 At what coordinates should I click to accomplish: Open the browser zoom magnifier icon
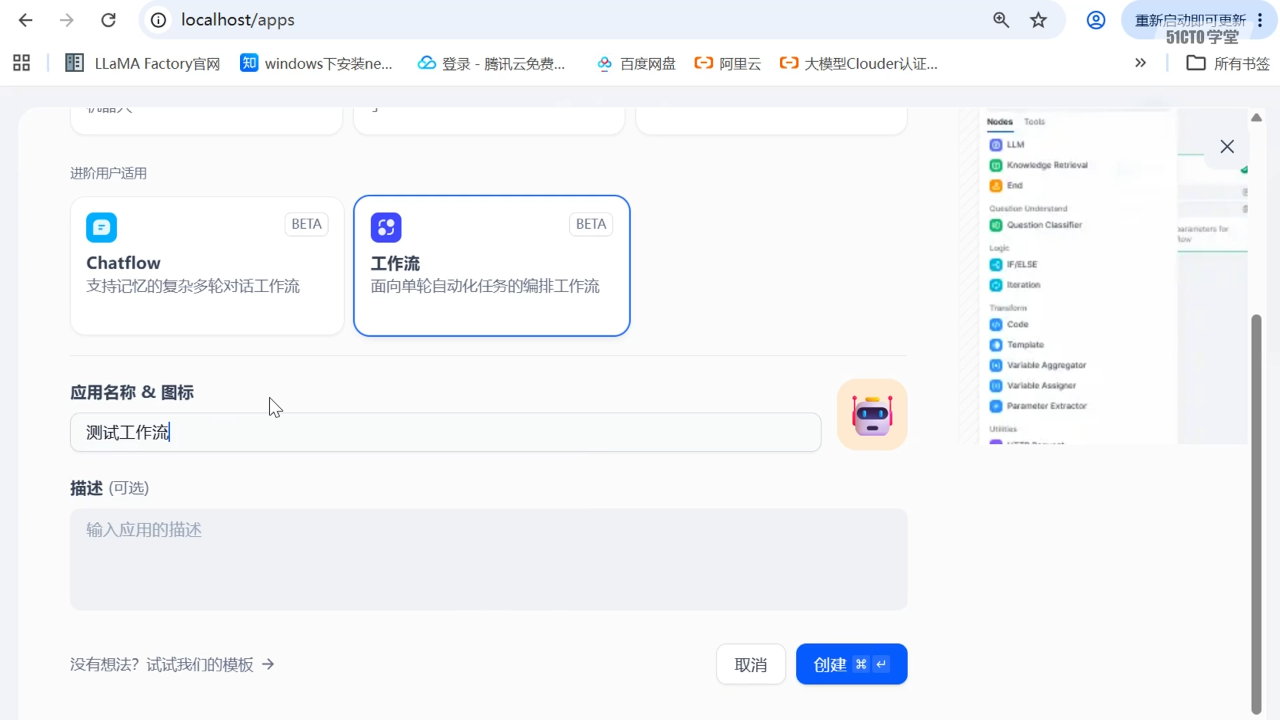tap(1001, 20)
